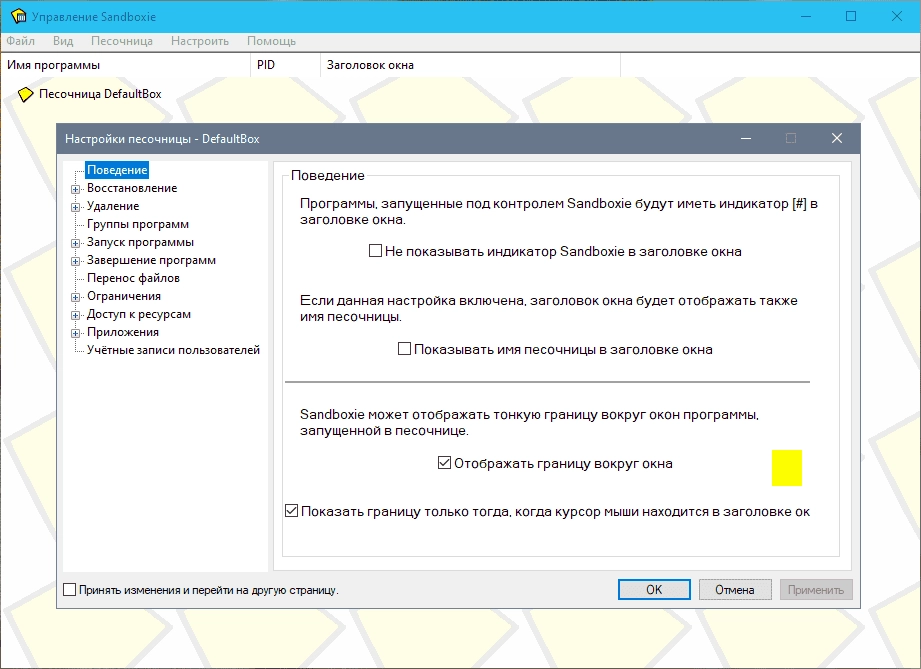
Task: Click the OK button
Action: coord(654,590)
